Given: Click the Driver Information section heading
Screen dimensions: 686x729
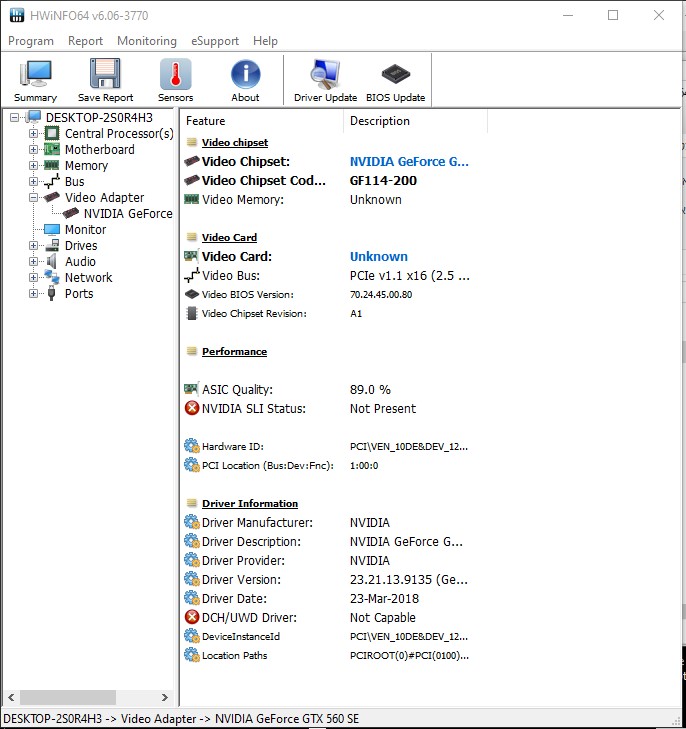Looking at the screenshot, I should point(250,503).
